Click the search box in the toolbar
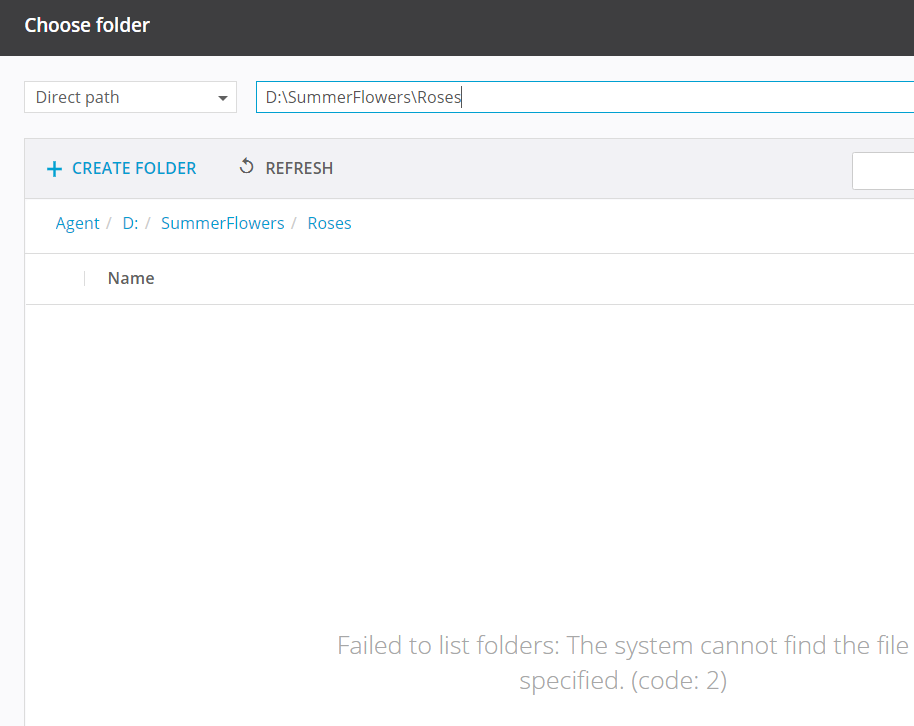This screenshot has height=726, width=914. 884,170
